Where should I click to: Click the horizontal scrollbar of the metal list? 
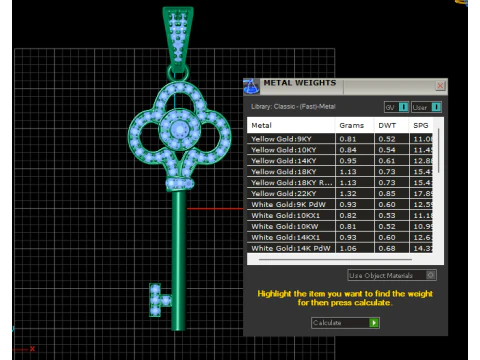(335, 259)
